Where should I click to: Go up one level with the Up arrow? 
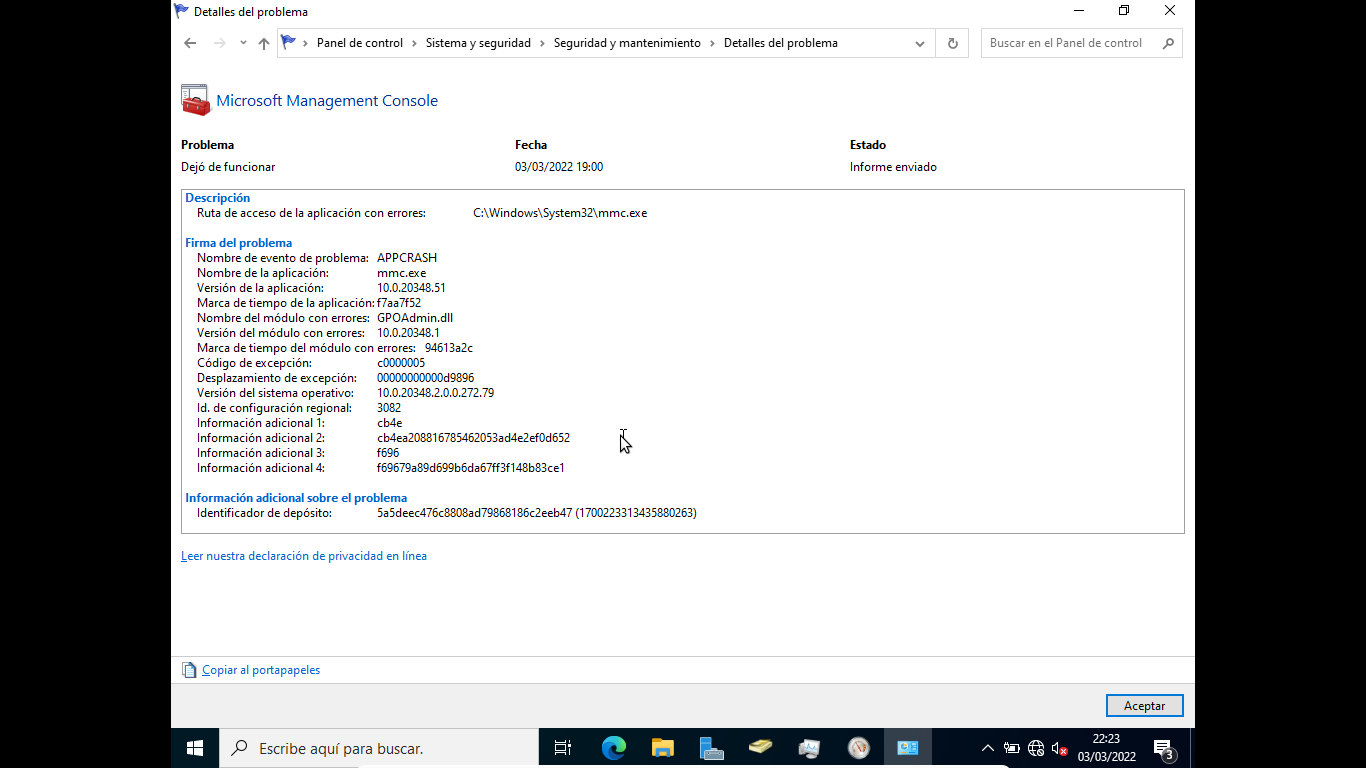[264, 43]
